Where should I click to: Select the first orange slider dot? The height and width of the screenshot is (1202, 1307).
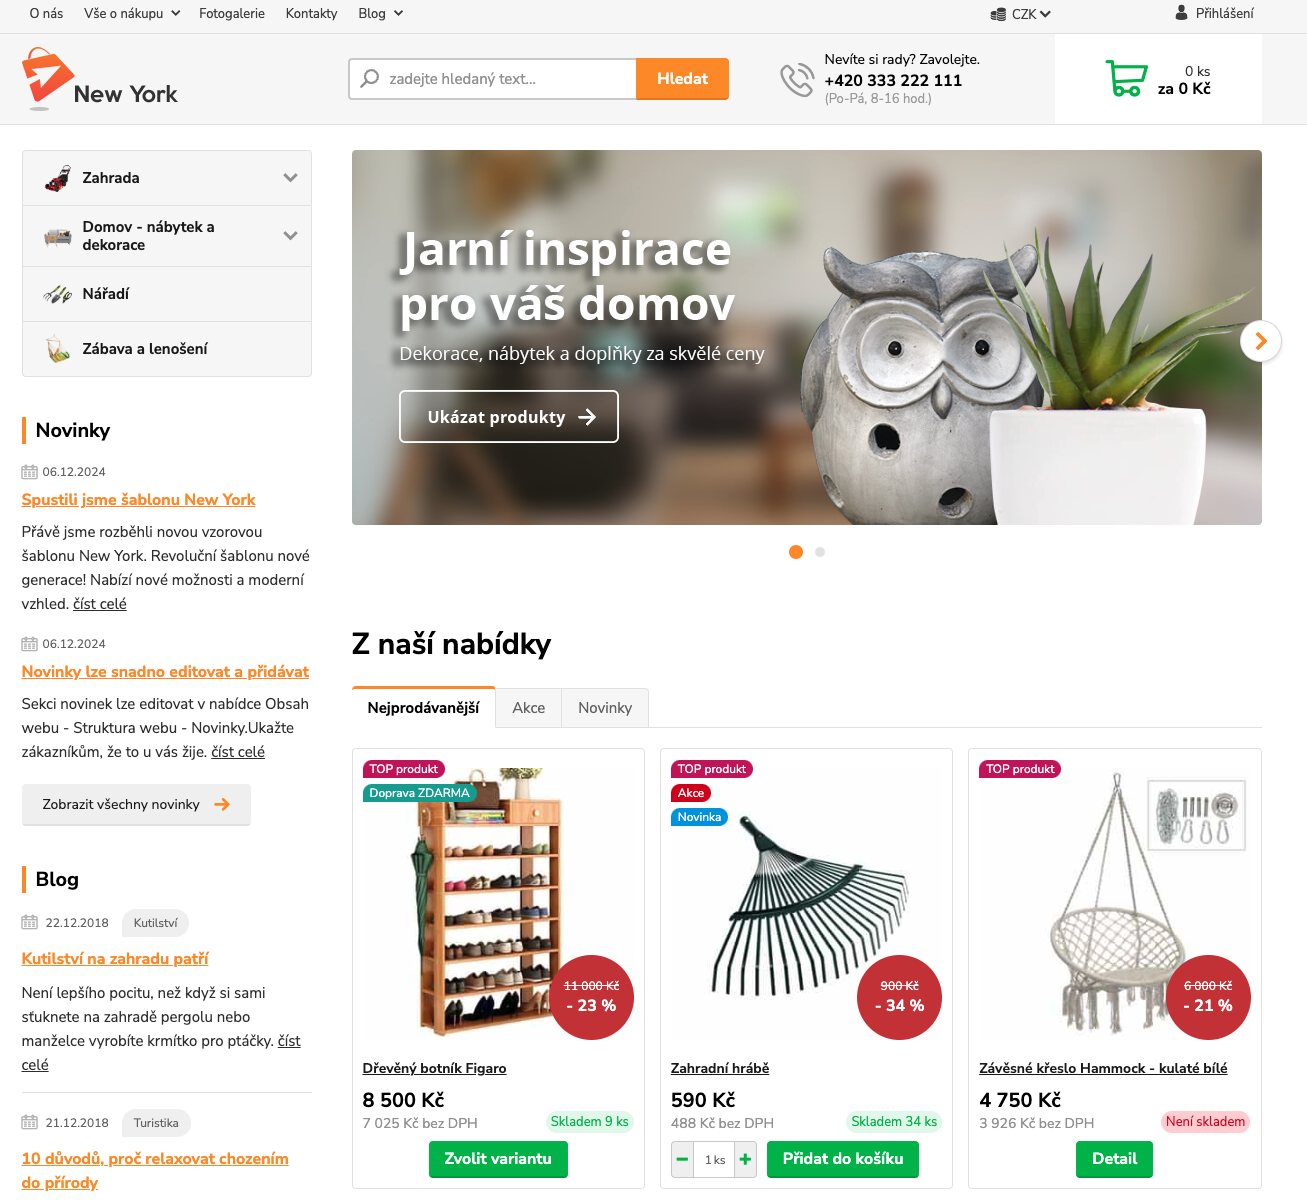click(x=796, y=552)
